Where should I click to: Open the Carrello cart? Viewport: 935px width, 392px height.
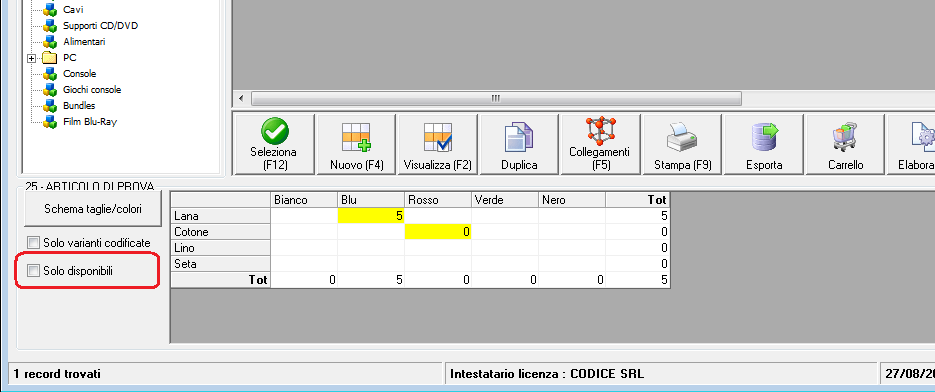[x=845, y=144]
